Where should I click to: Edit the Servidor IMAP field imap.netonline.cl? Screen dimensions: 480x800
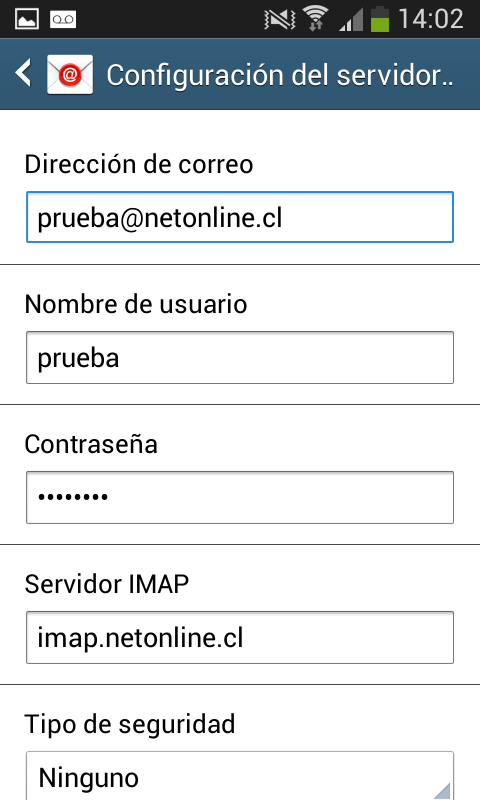click(240, 637)
